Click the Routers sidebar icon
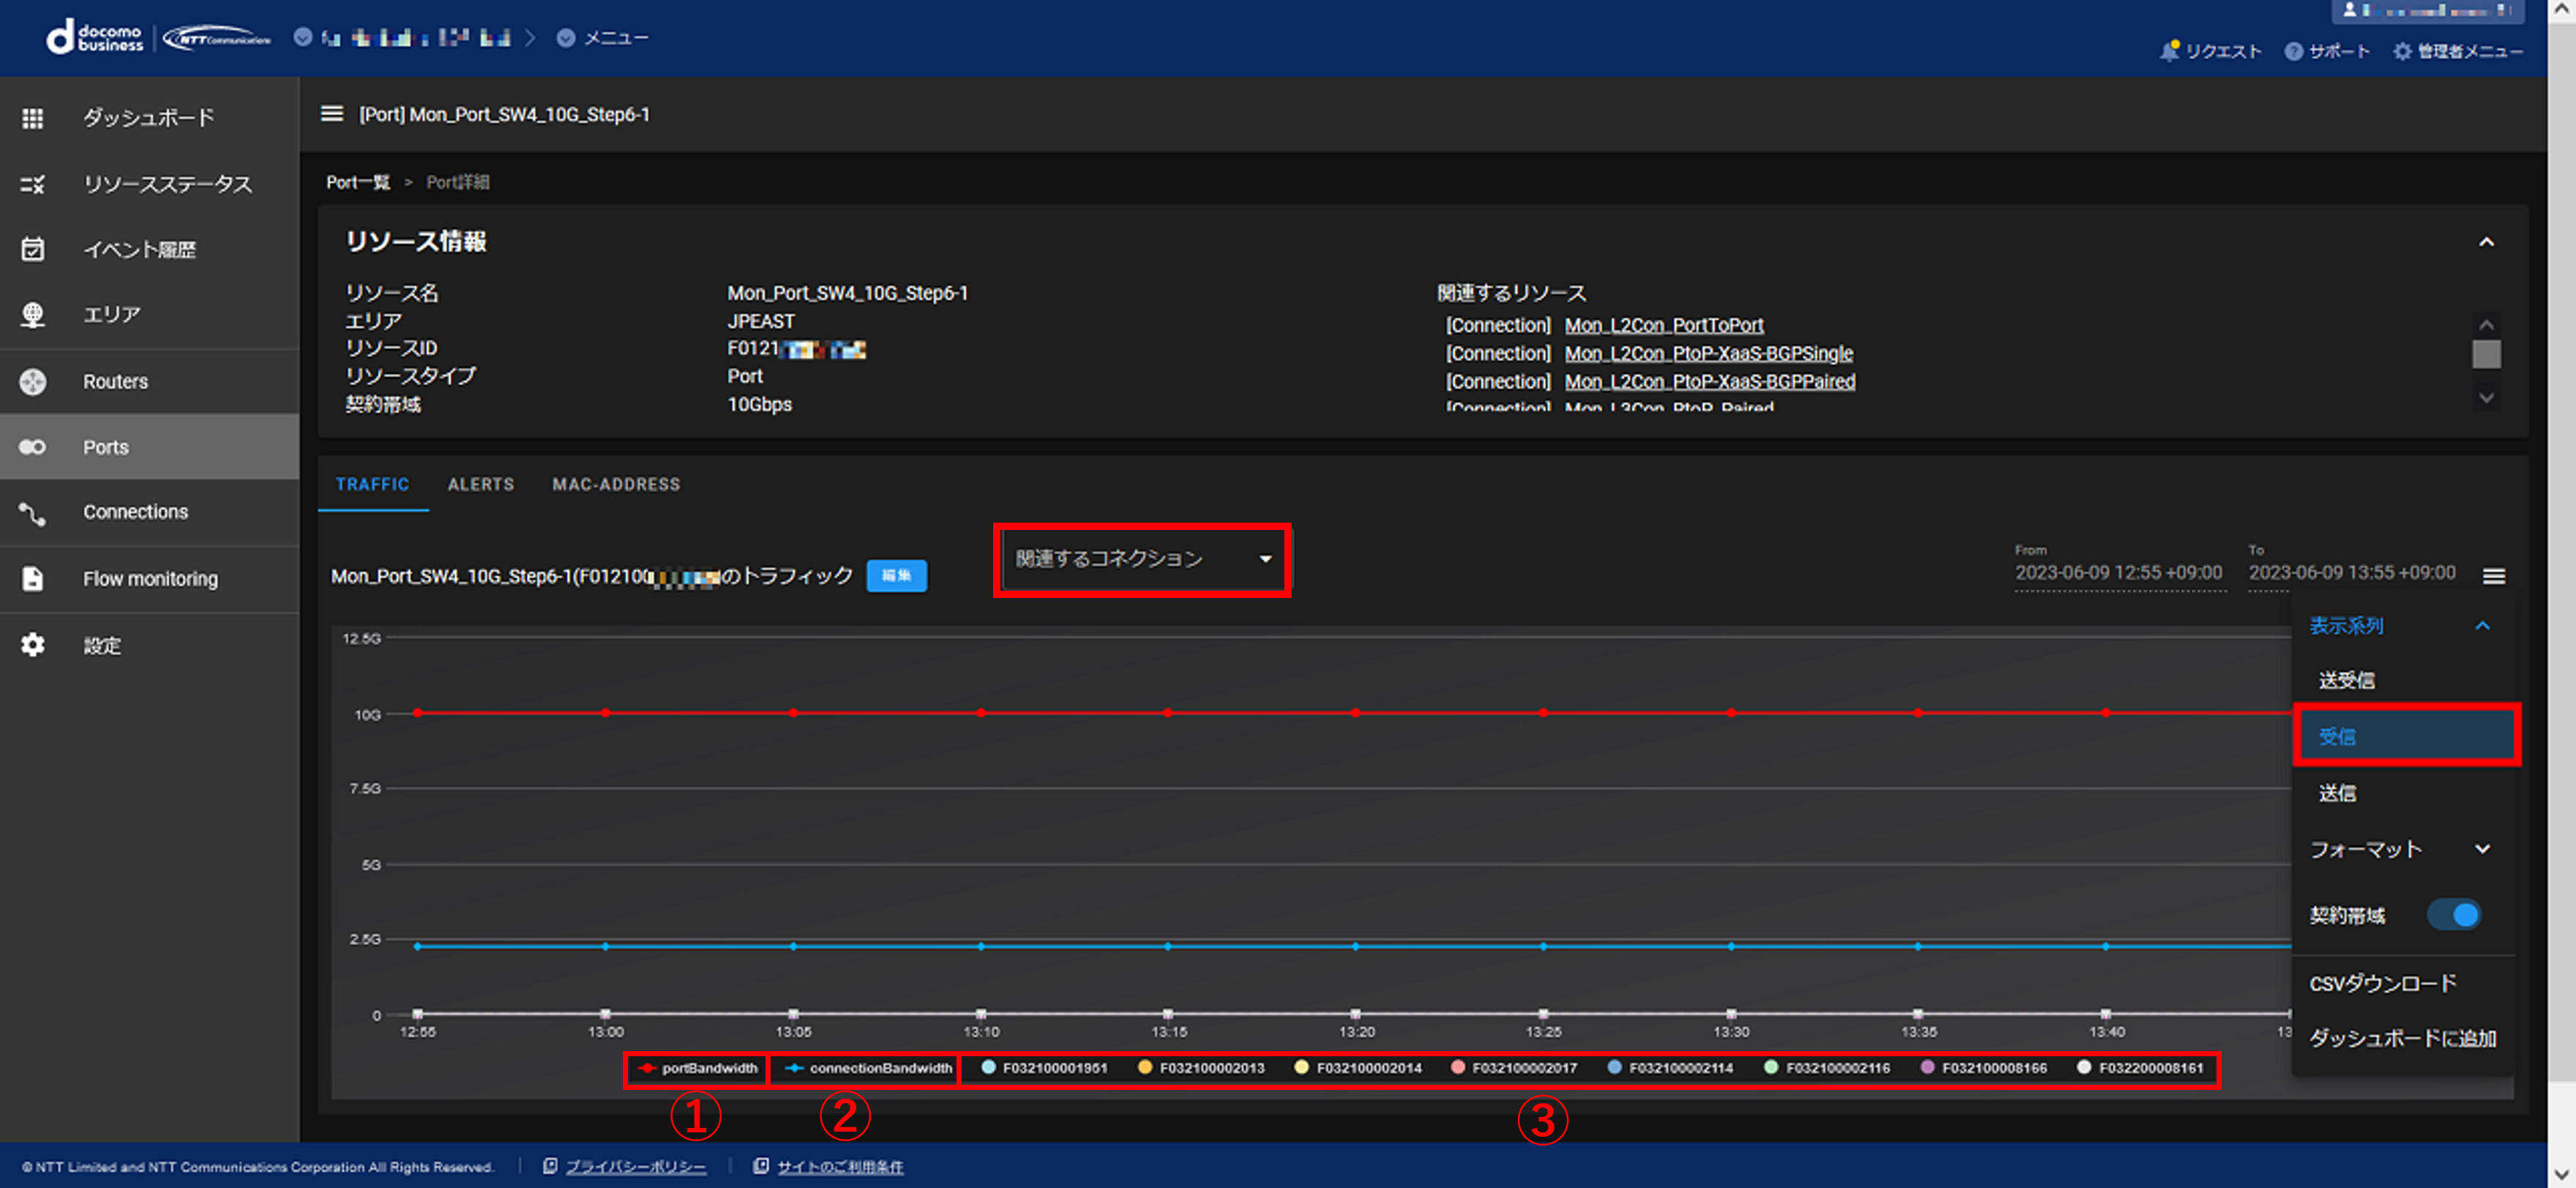 pos(33,381)
